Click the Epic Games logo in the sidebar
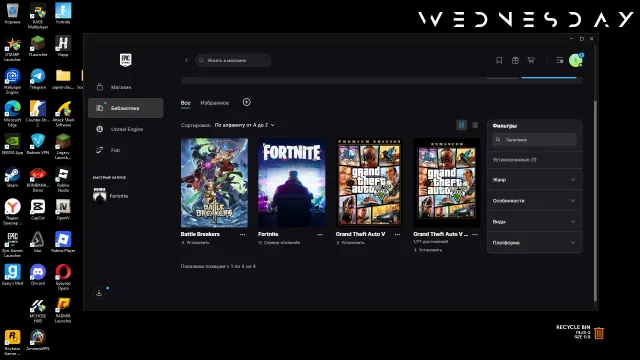 (126, 60)
